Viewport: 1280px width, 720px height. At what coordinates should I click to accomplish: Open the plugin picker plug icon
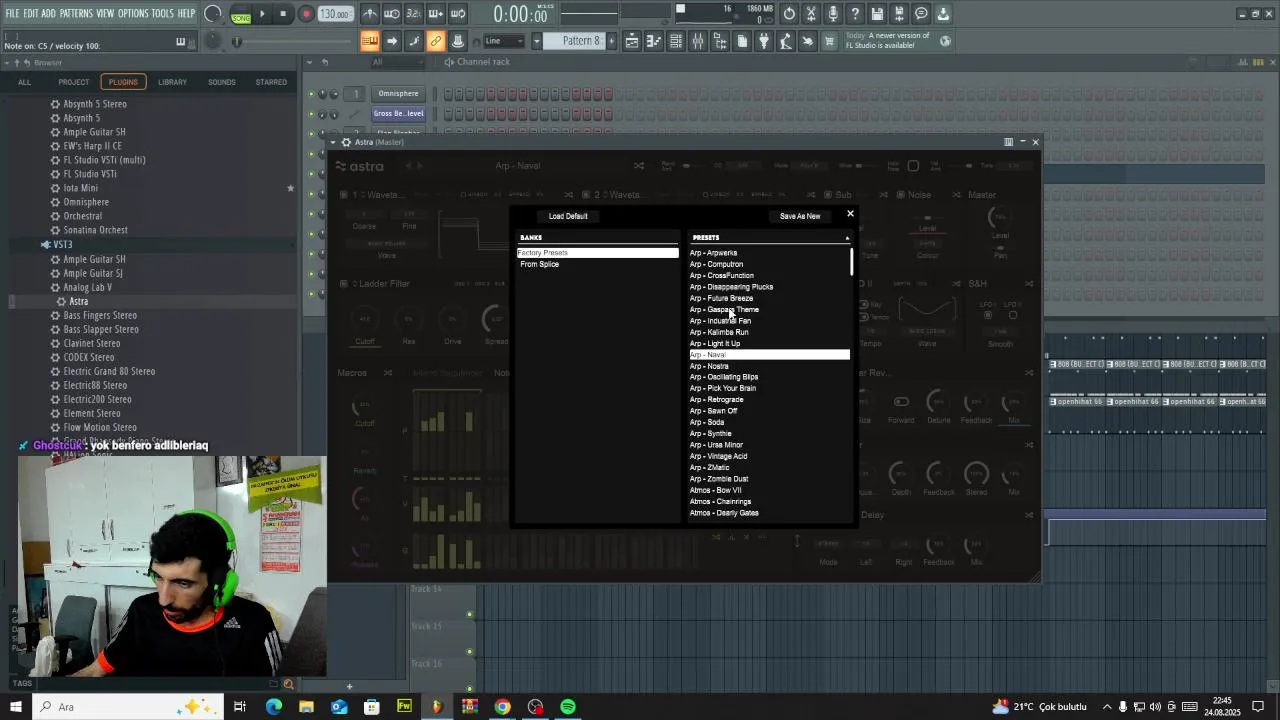click(x=764, y=41)
